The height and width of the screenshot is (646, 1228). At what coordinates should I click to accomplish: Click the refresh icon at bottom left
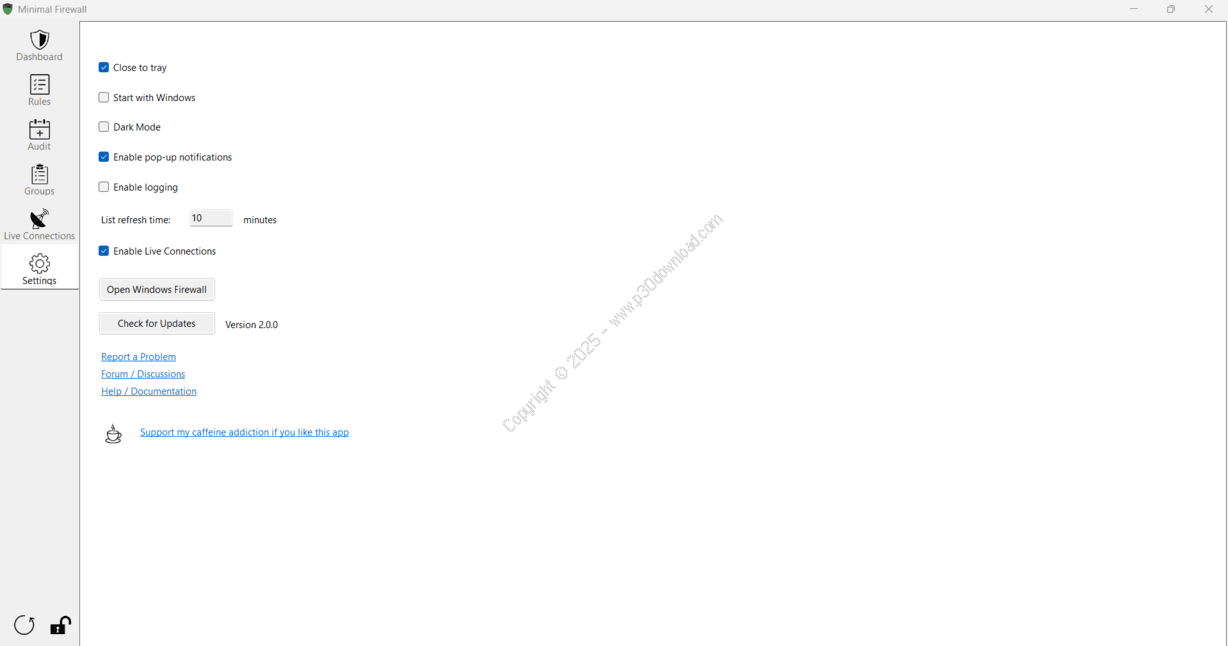pos(24,625)
